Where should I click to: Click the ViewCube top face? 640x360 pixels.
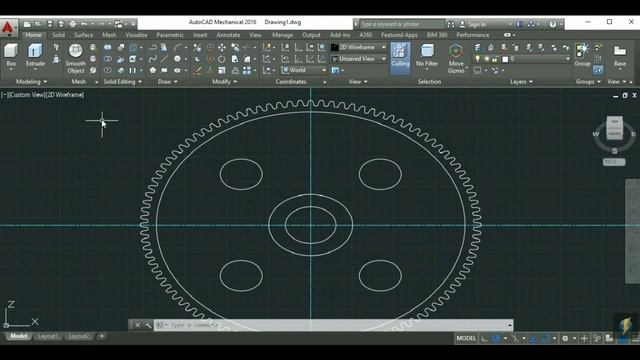click(x=615, y=122)
